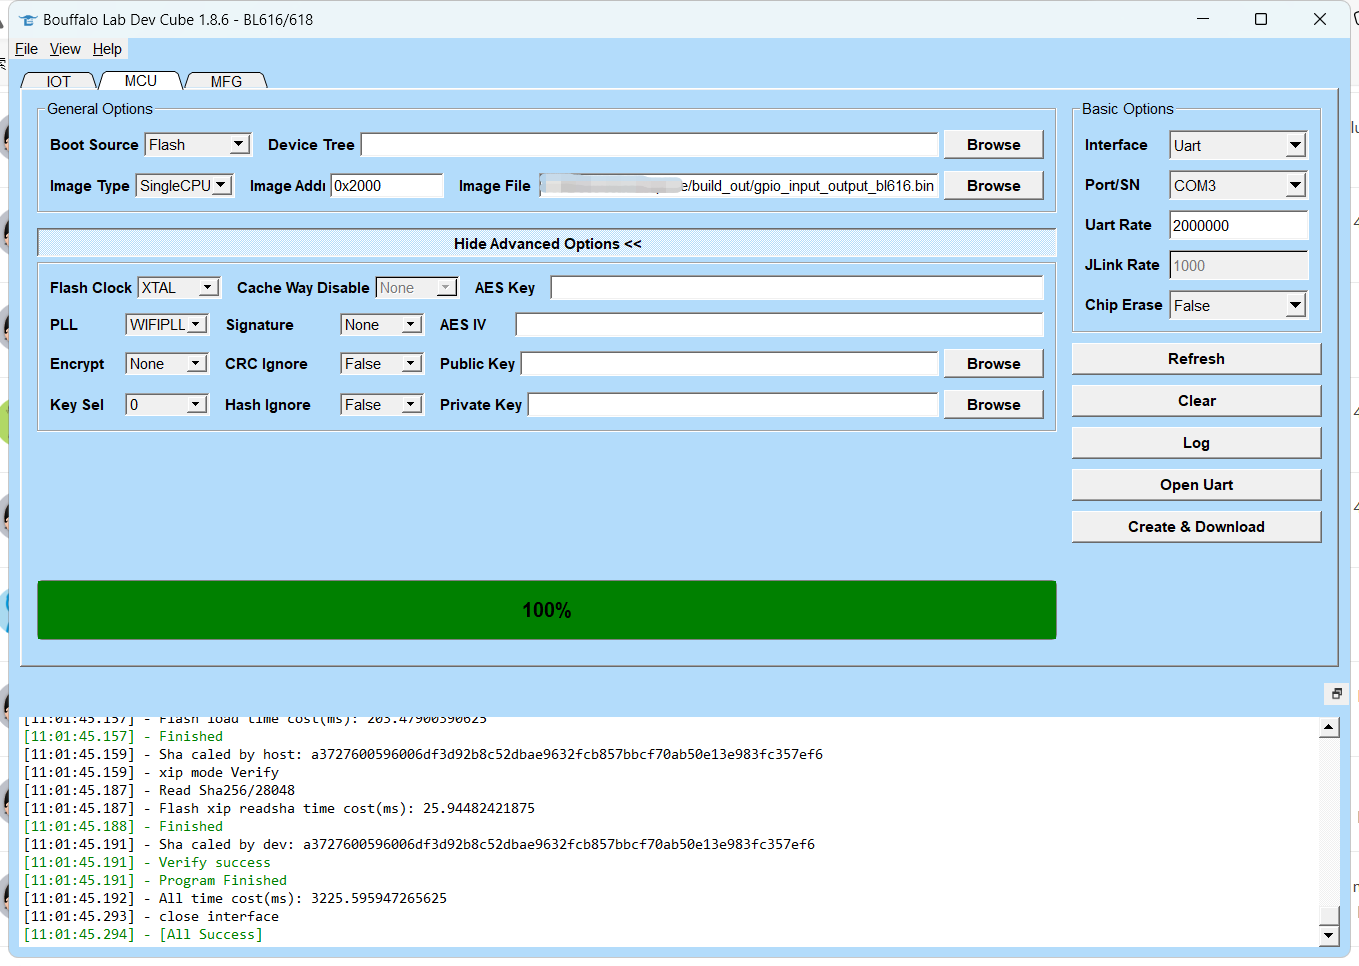
Task: Click the Image Addr field 0x2000
Action: coord(387,186)
